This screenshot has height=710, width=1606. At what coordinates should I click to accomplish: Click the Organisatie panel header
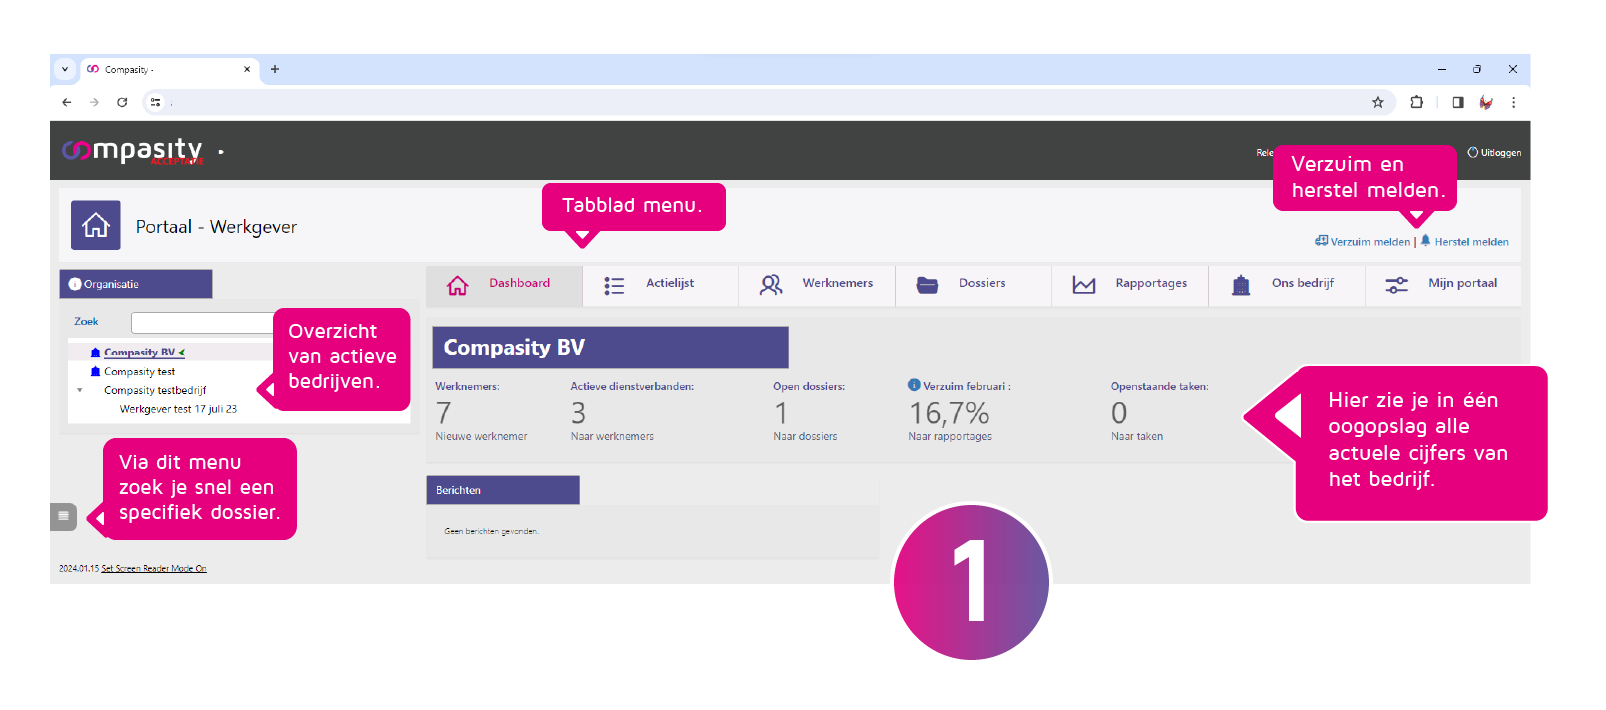[x=136, y=284]
